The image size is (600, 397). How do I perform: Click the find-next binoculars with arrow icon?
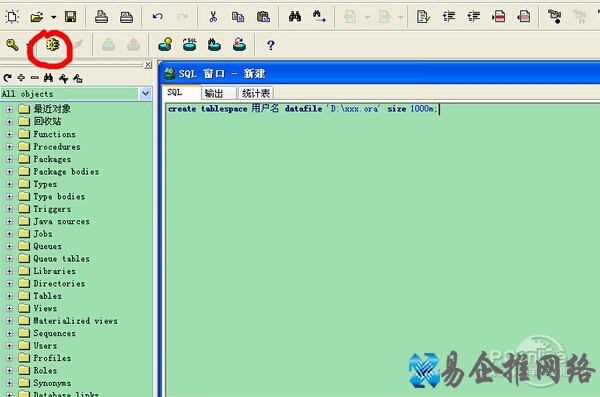pyautogui.click(x=319, y=16)
